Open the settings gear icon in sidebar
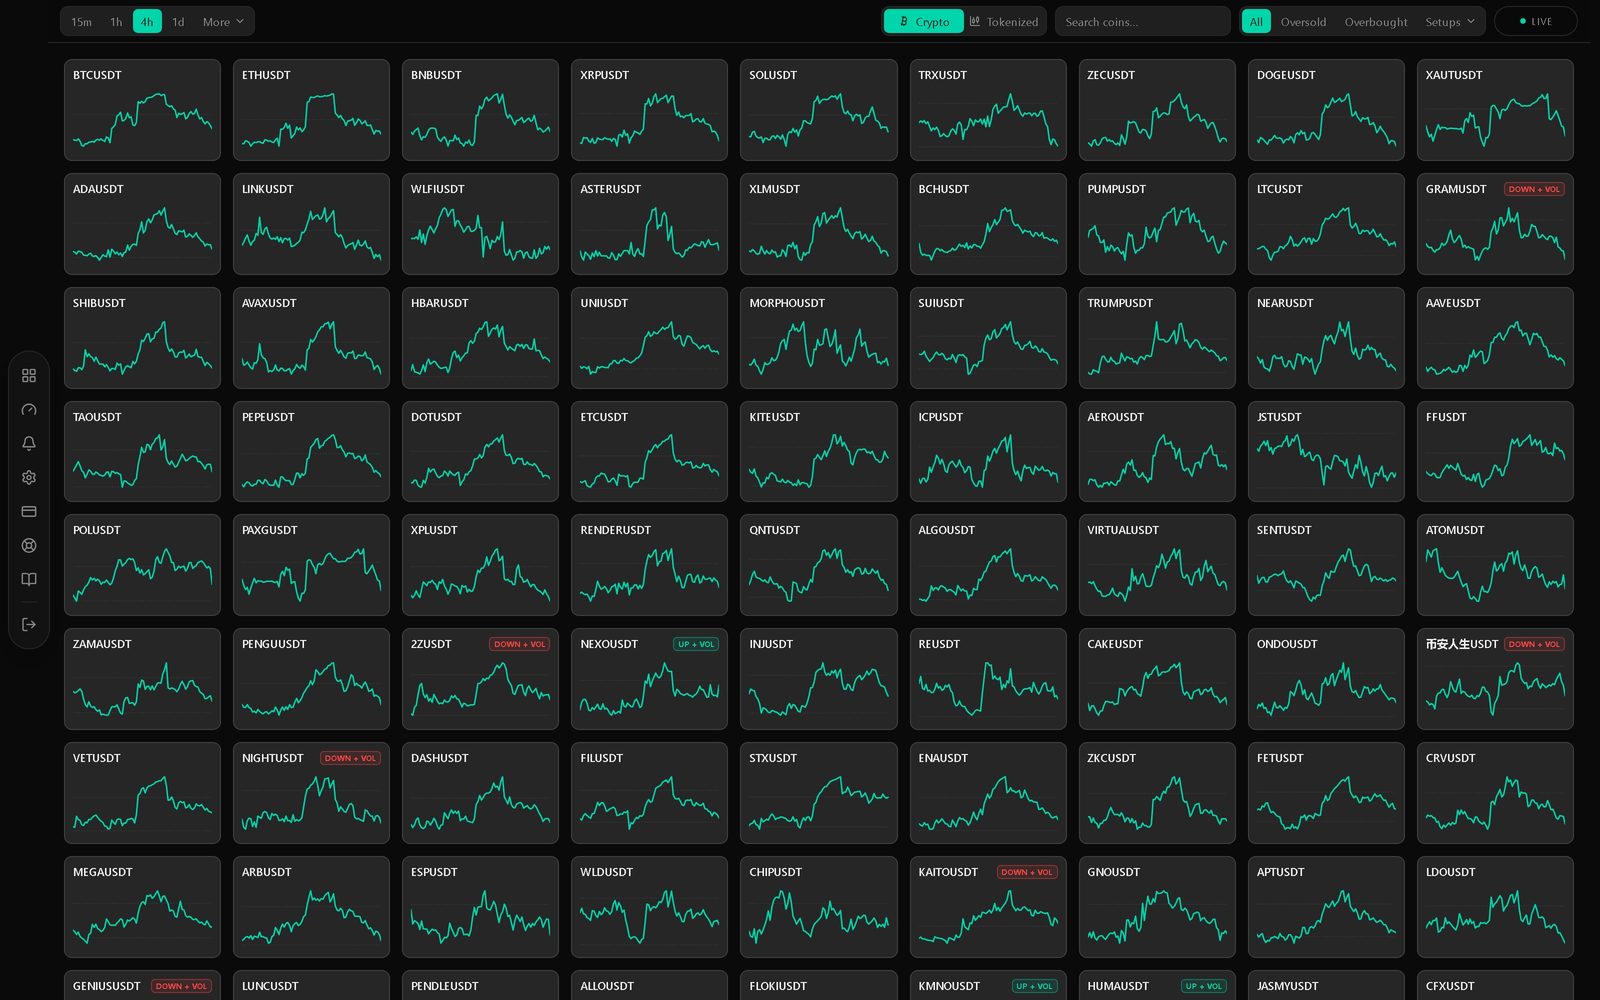Image resolution: width=1600 pixels, height=1000 pixels. point(29,477)
